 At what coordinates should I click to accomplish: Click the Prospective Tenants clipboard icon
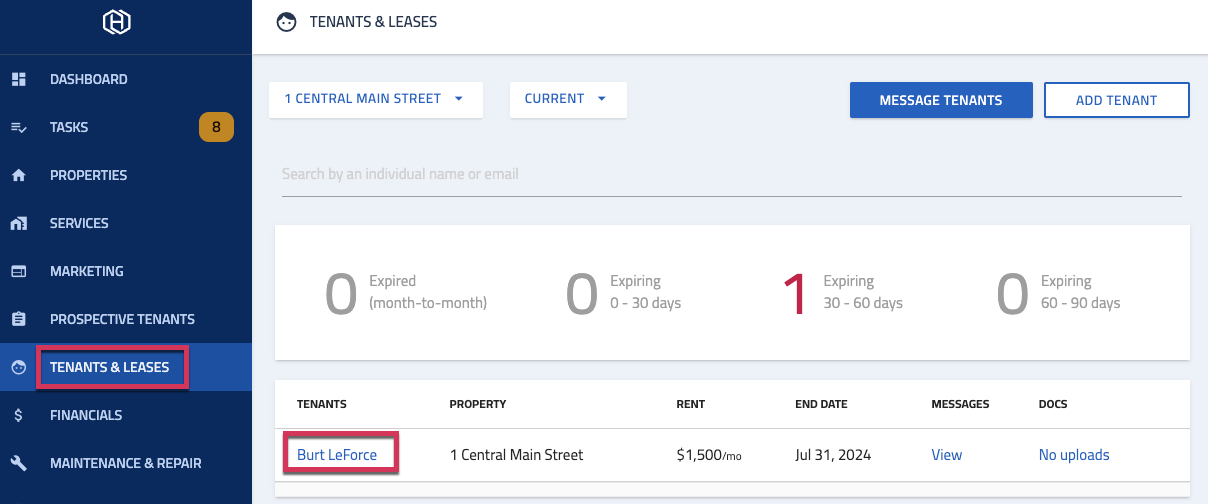(x=18, y=319)
